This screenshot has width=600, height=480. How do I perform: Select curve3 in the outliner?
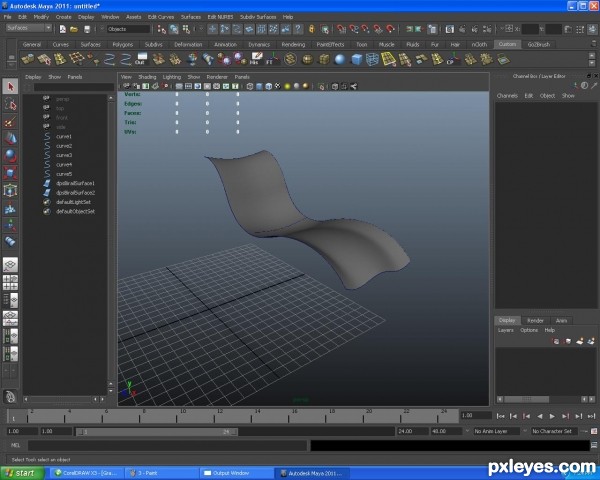coord(64,155)
